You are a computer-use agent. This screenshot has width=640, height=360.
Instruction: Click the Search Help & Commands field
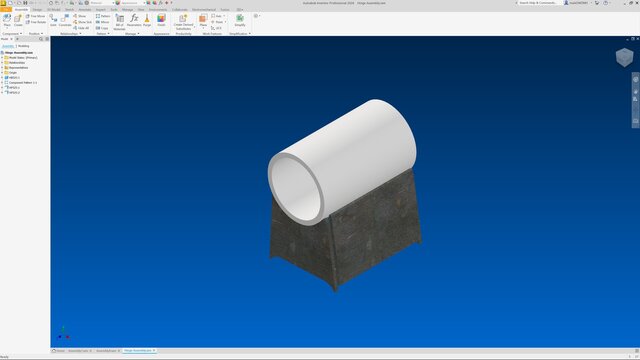coord(538,3)
